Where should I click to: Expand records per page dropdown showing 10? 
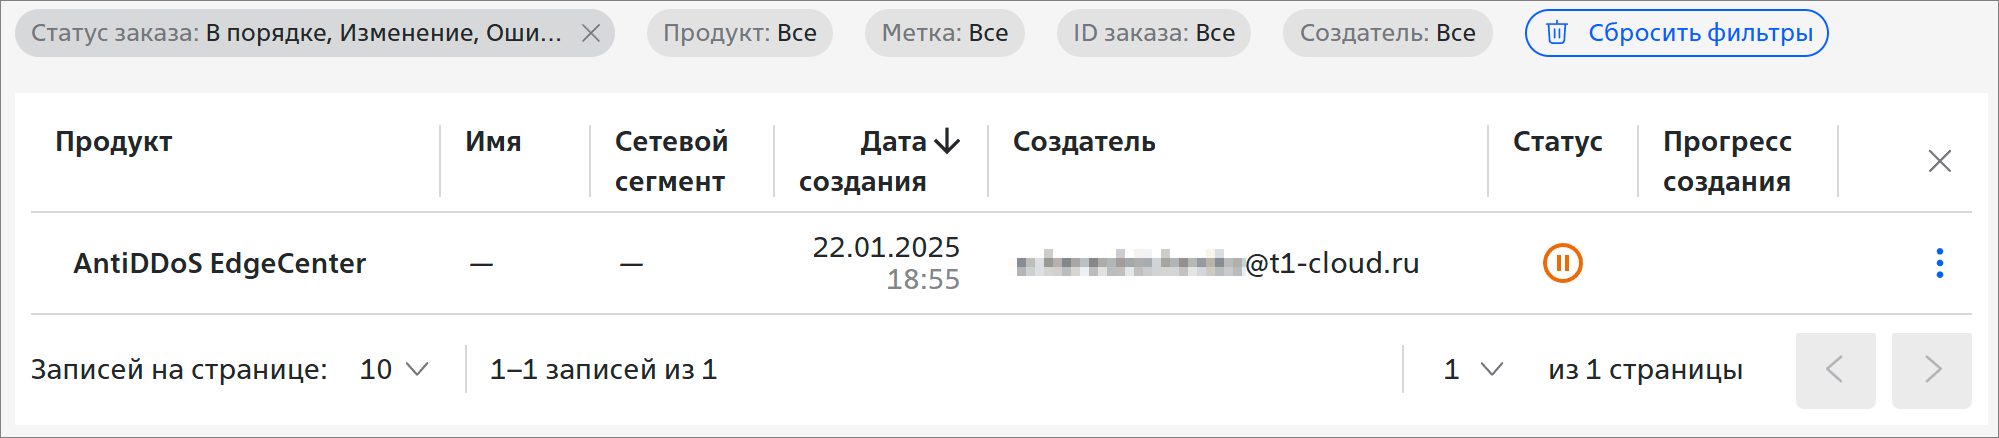coord(394,370)
